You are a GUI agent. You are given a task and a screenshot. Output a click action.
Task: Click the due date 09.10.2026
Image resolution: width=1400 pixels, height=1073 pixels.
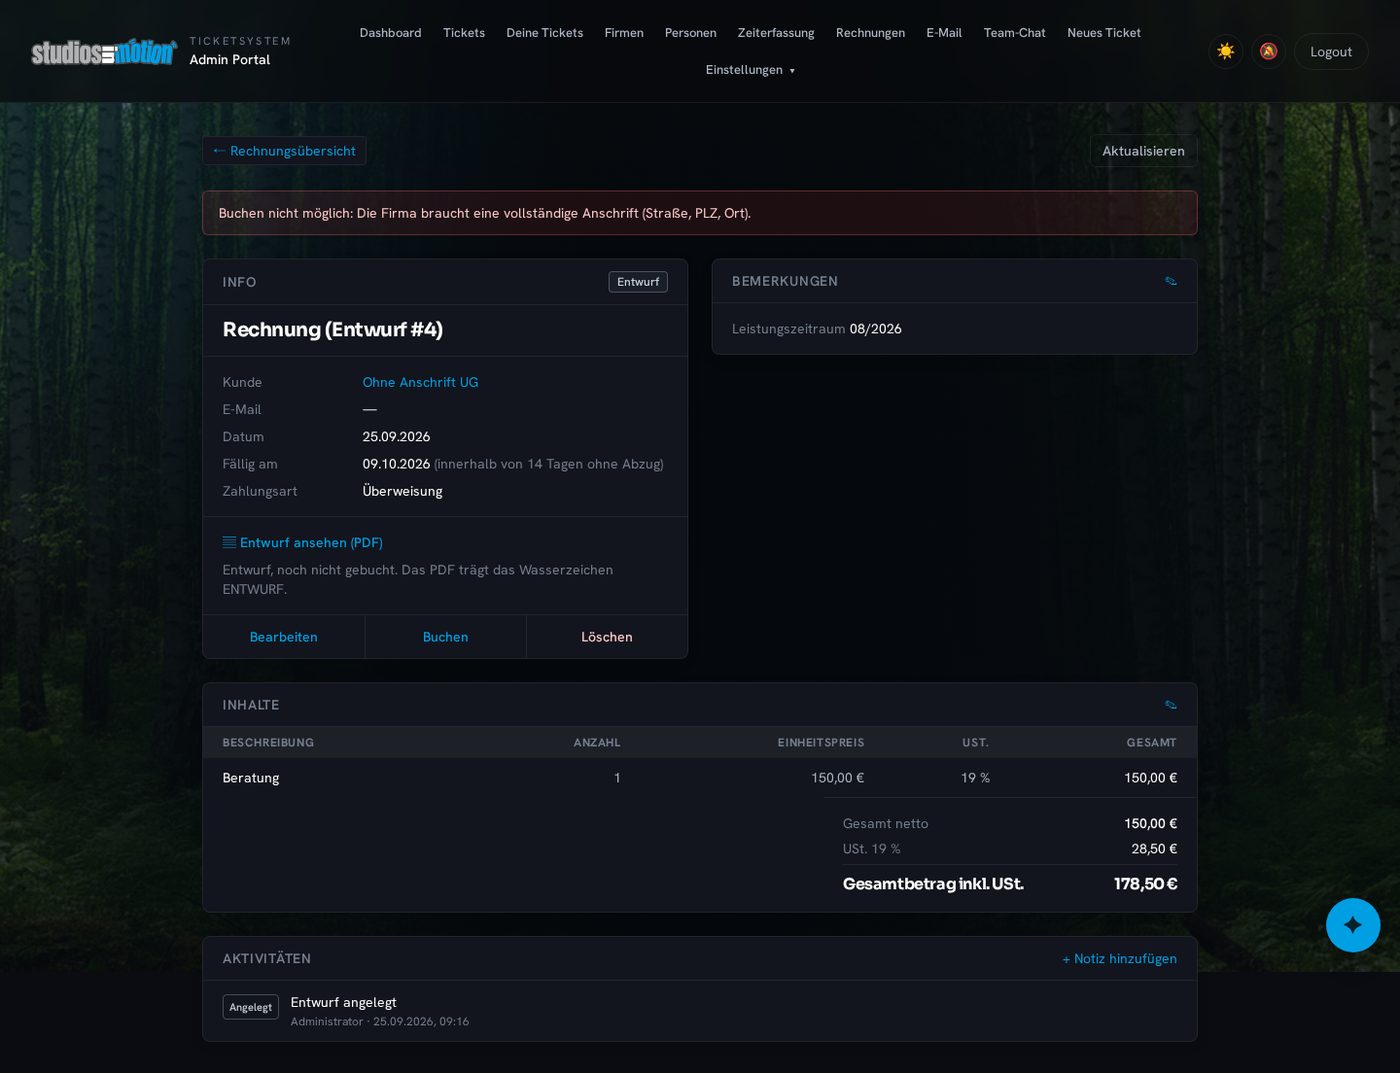tap(396, 464)
